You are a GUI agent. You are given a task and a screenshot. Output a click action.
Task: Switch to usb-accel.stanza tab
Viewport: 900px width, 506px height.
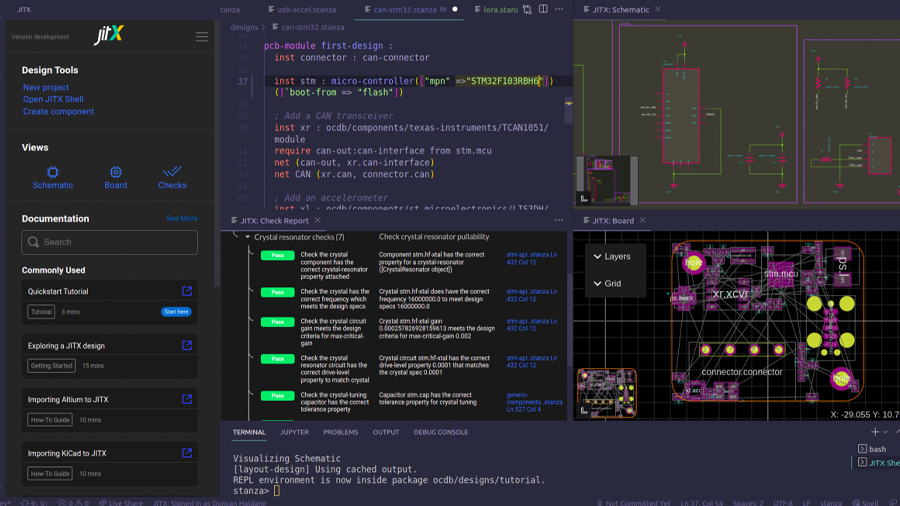[302, 9]
